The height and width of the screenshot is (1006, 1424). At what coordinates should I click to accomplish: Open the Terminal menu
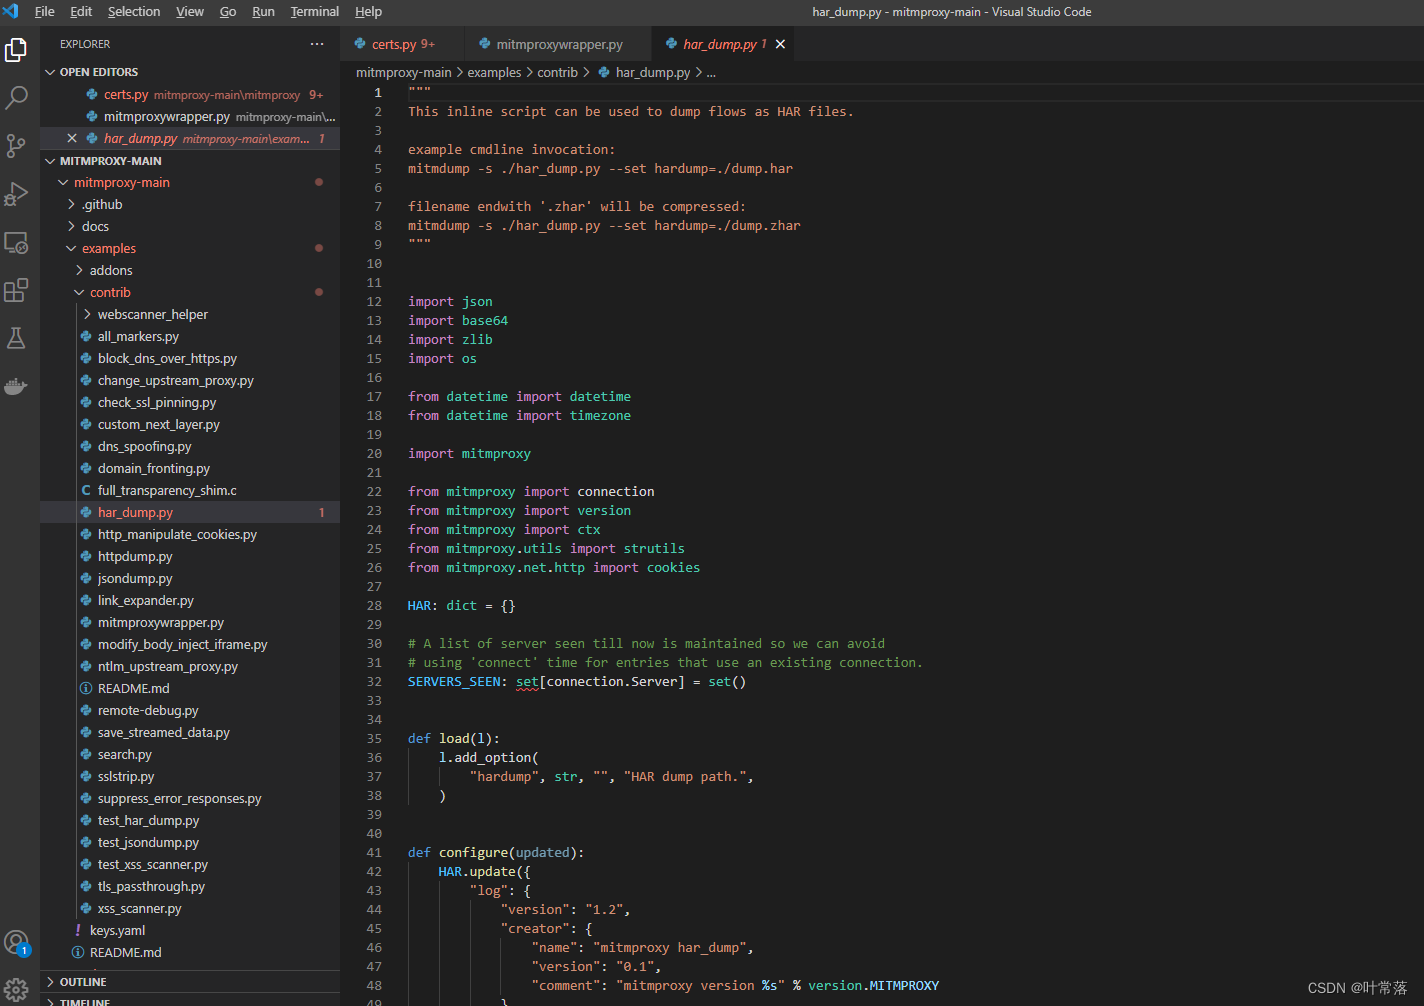click(x=315, y=11)
